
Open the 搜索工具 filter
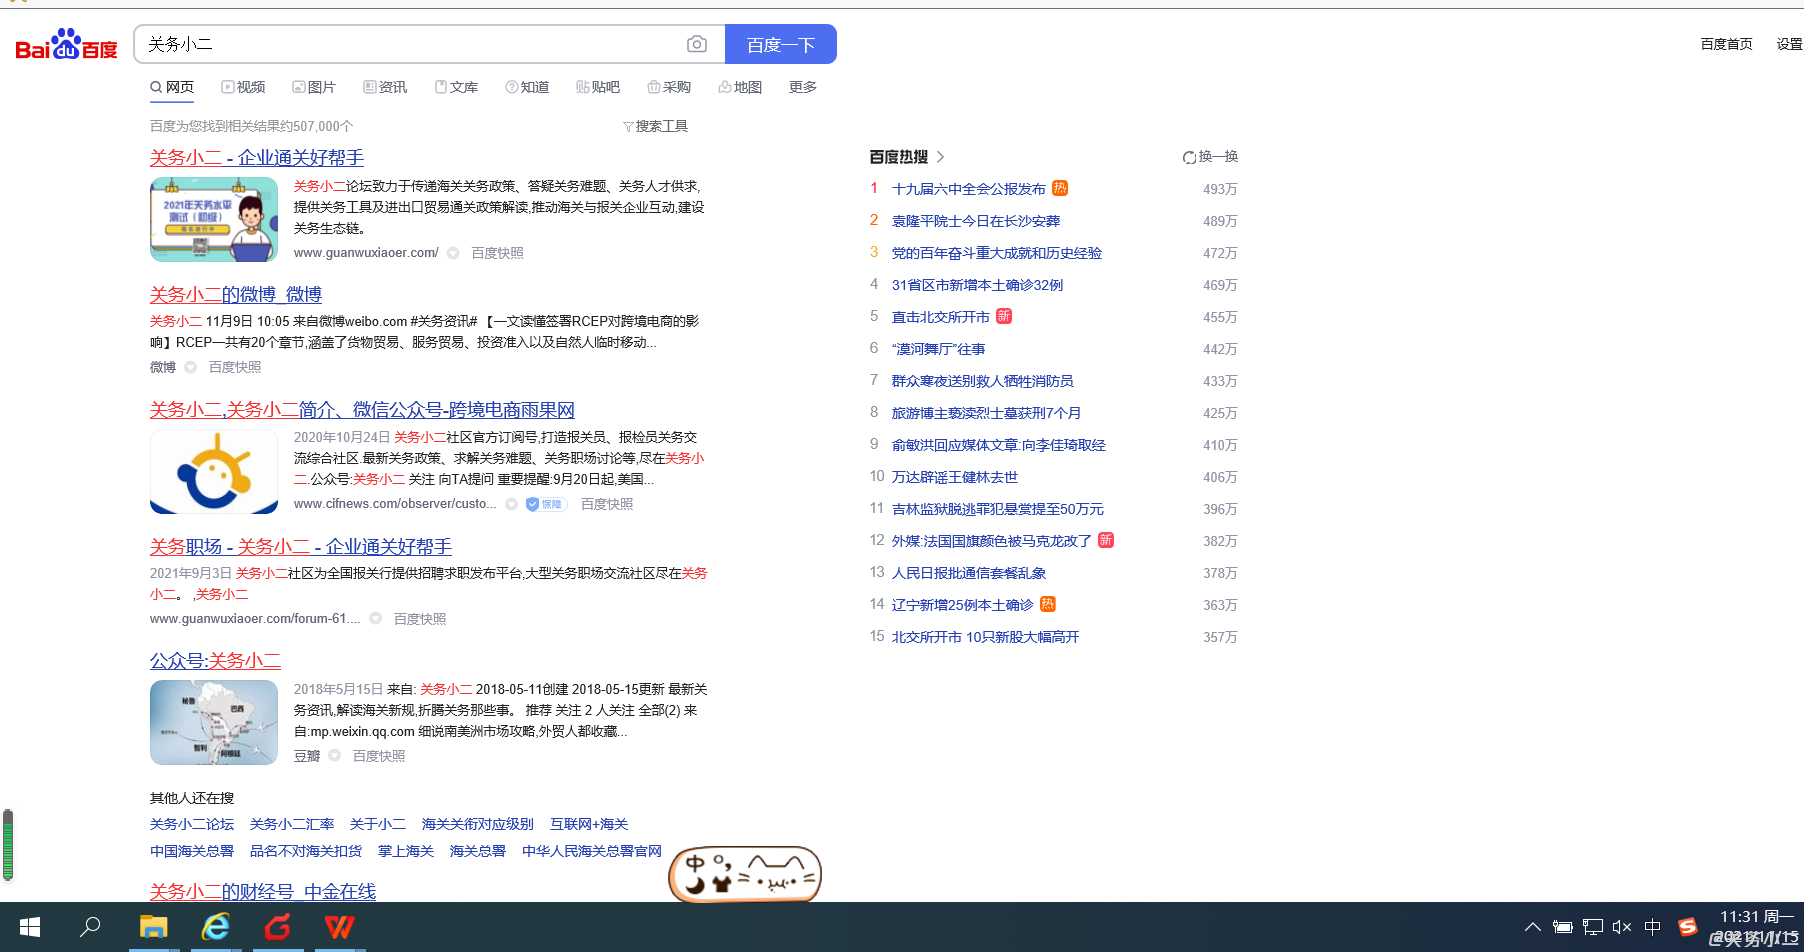[655, 126]
